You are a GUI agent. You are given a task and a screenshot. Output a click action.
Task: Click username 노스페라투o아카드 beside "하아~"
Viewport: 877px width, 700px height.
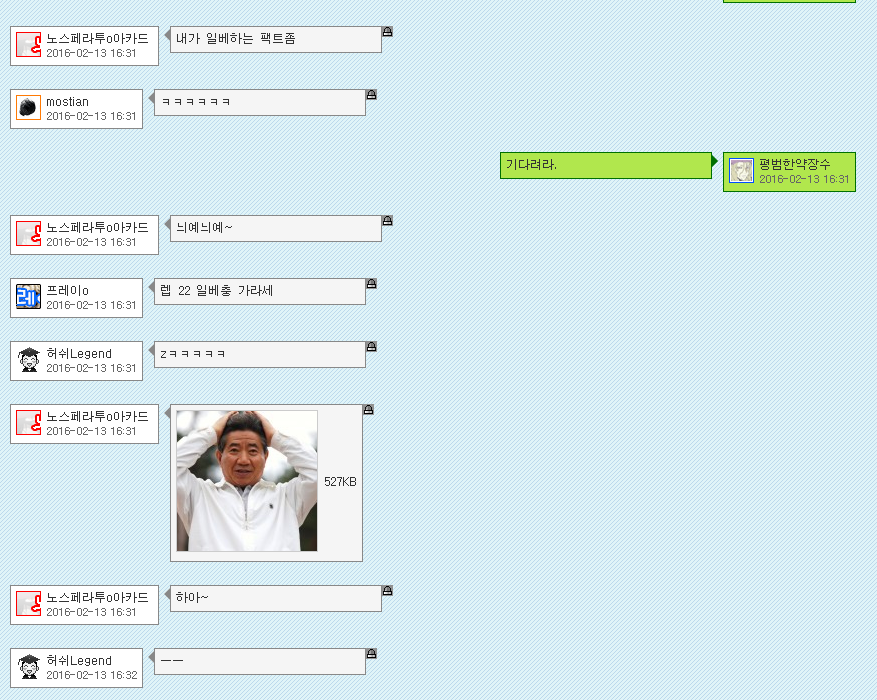tap(97, 598)
